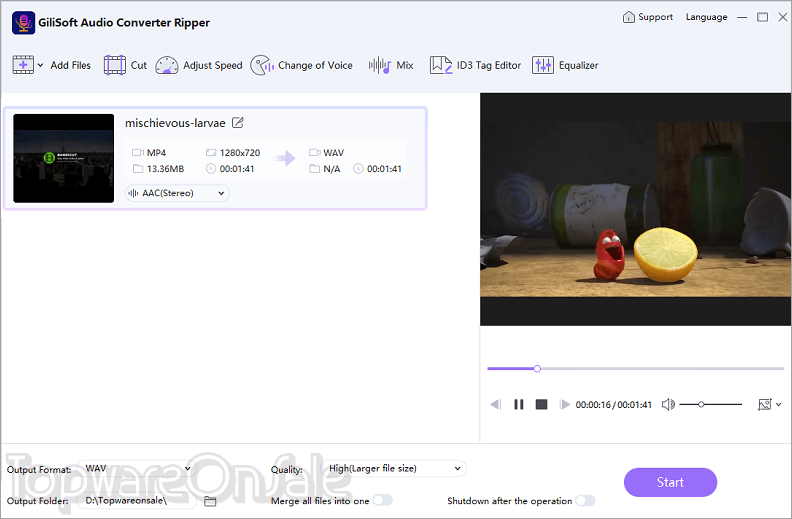Open the Mix waveform icon
The height and width of the screenshot is (519, 792).
[380, 65]
